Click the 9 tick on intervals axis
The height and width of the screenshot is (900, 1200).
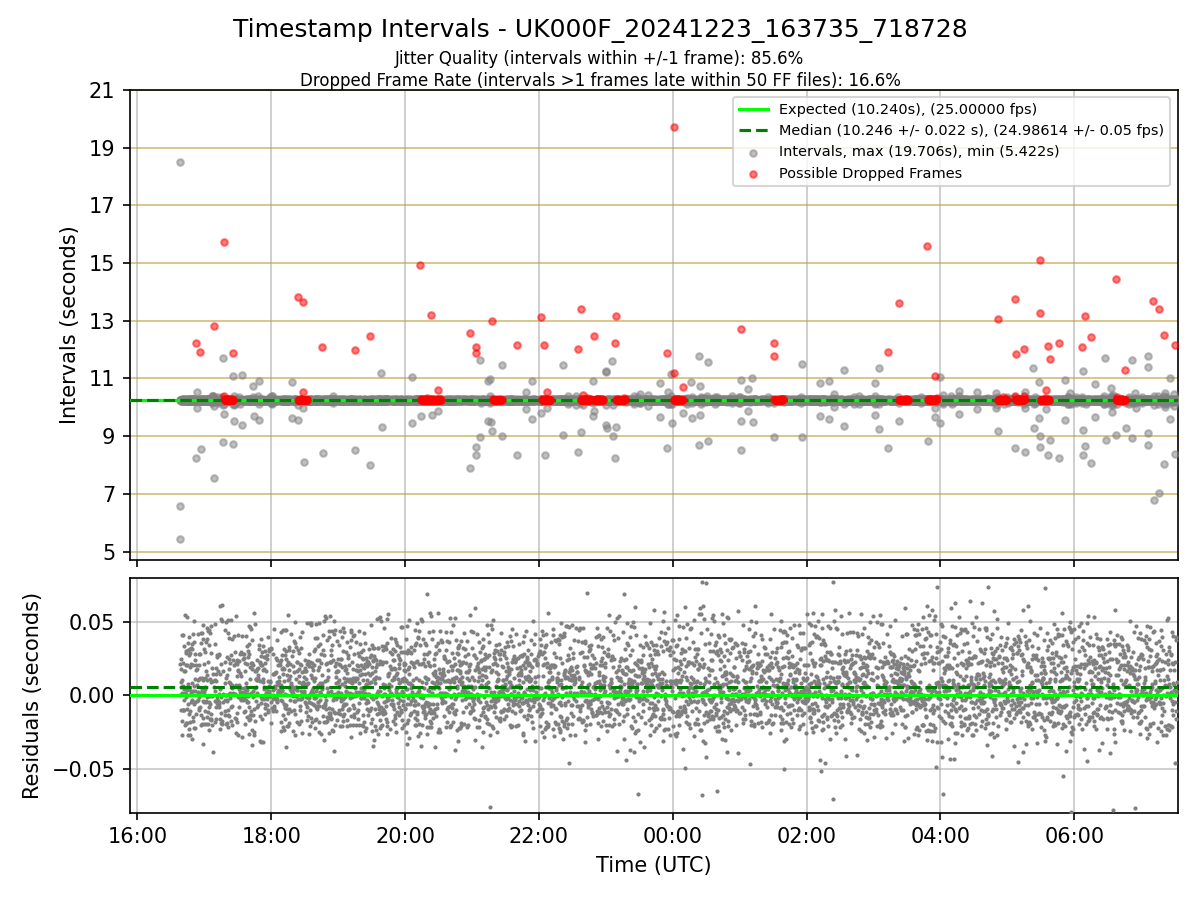107,437
